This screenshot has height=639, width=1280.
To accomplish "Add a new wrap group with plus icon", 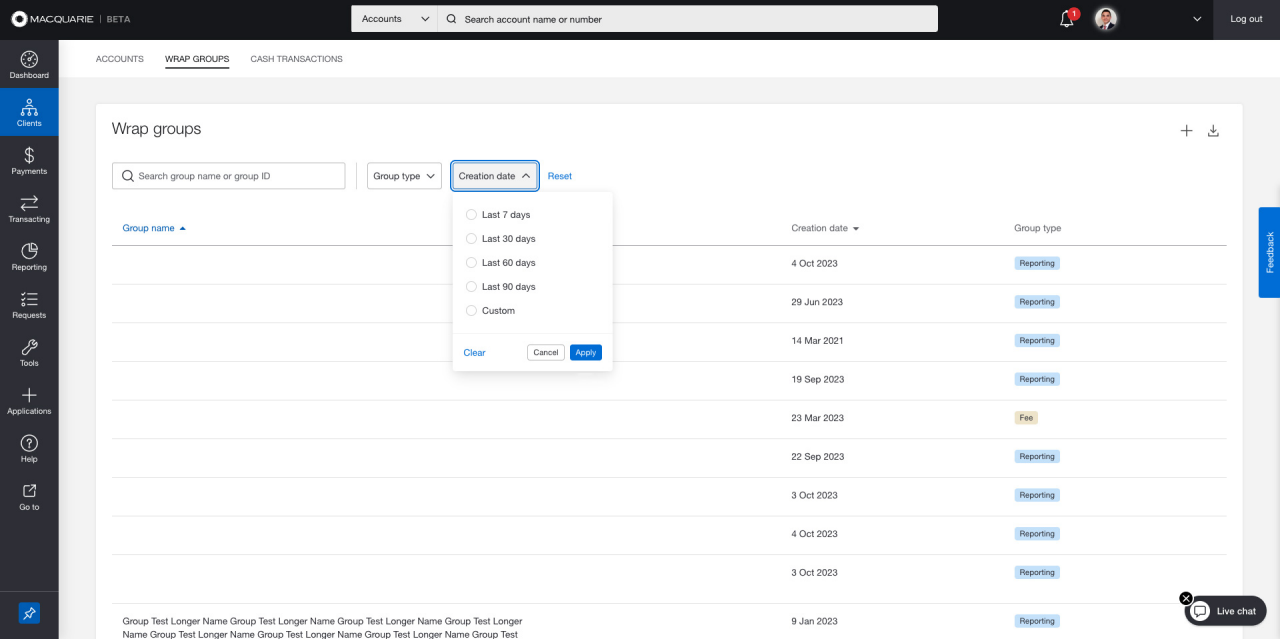I will [x=1186, y=131].
